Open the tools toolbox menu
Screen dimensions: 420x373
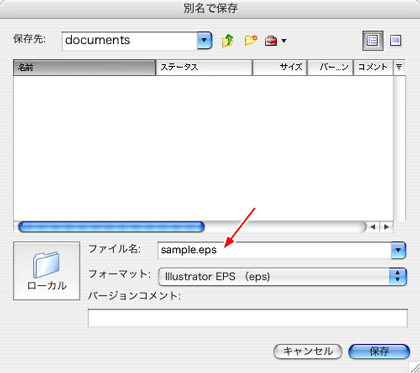(275, 41)
